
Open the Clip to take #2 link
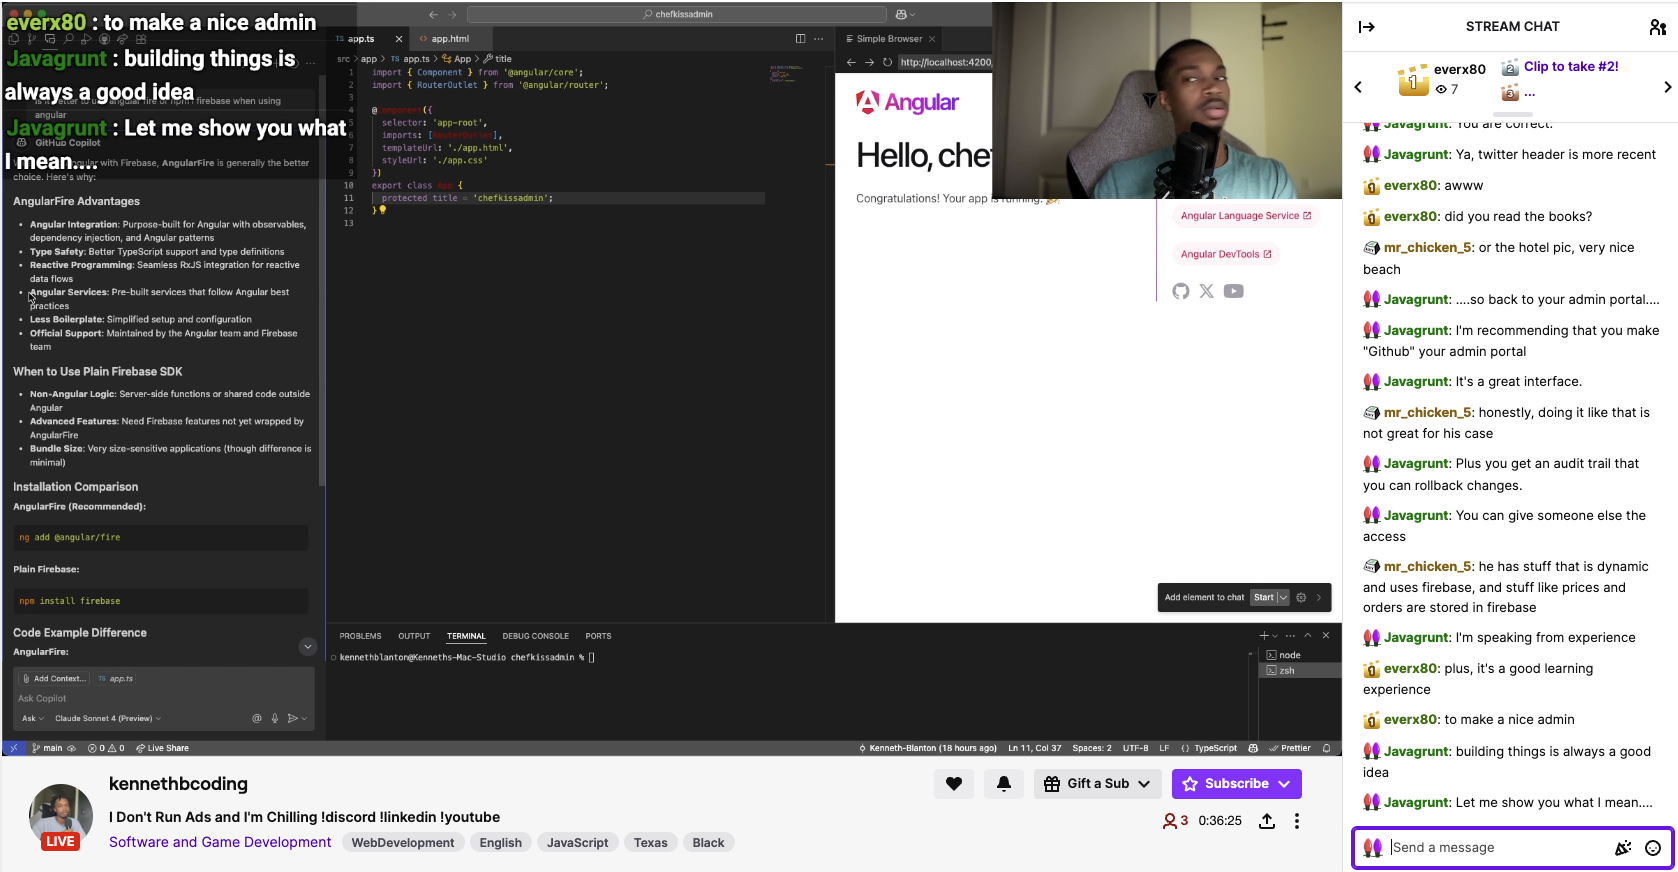pyautogui.click(x=1571, y=66)
